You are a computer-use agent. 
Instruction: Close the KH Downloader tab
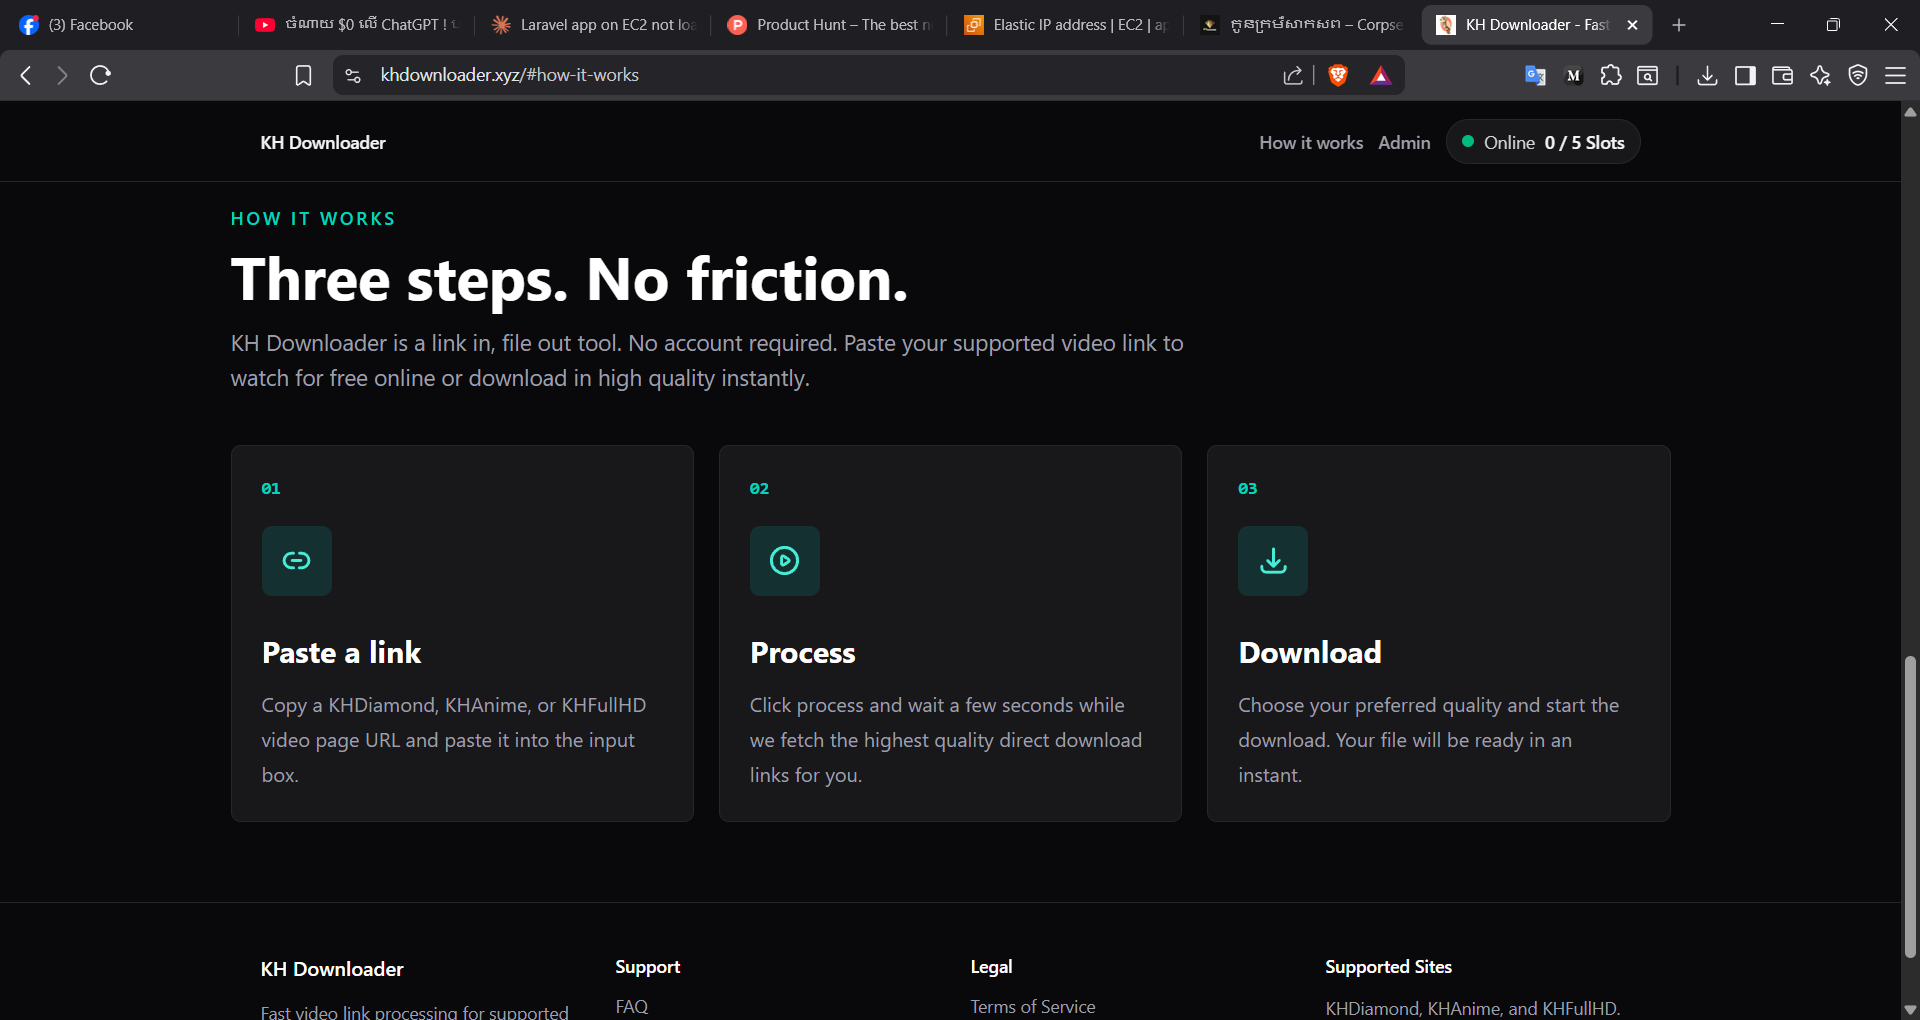1632,25
